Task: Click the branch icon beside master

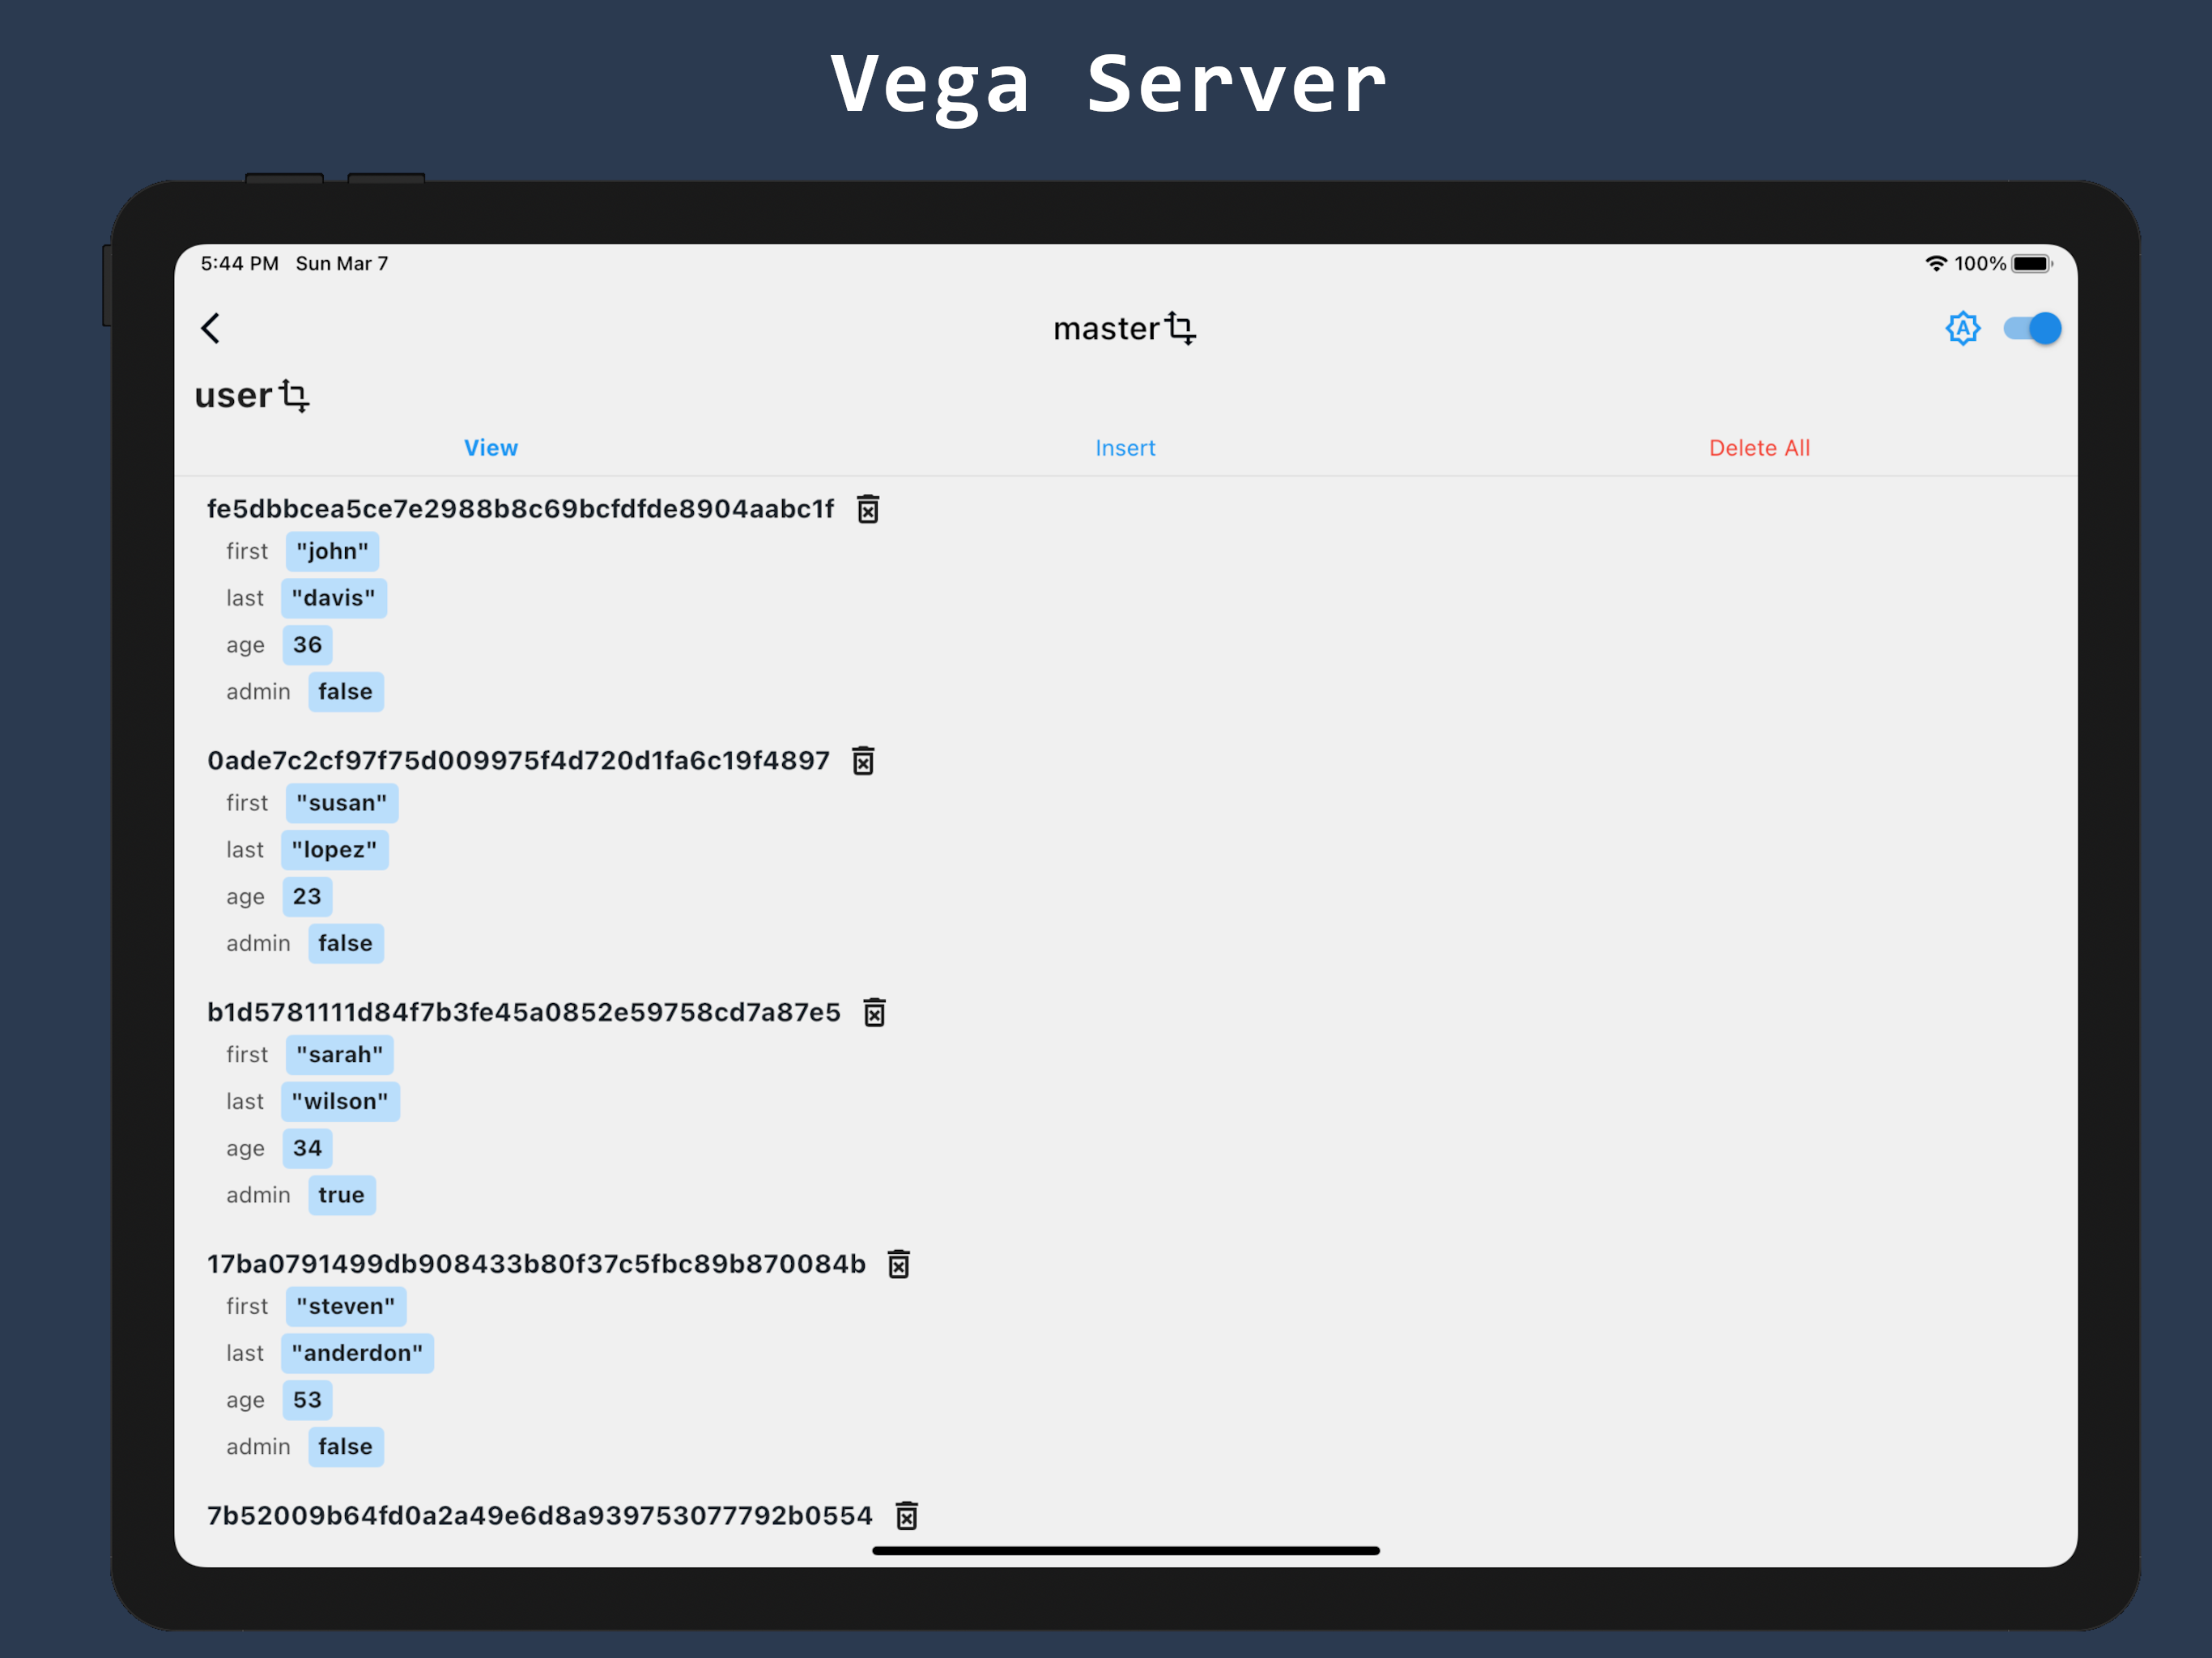Action: (x=1181, y=328)
